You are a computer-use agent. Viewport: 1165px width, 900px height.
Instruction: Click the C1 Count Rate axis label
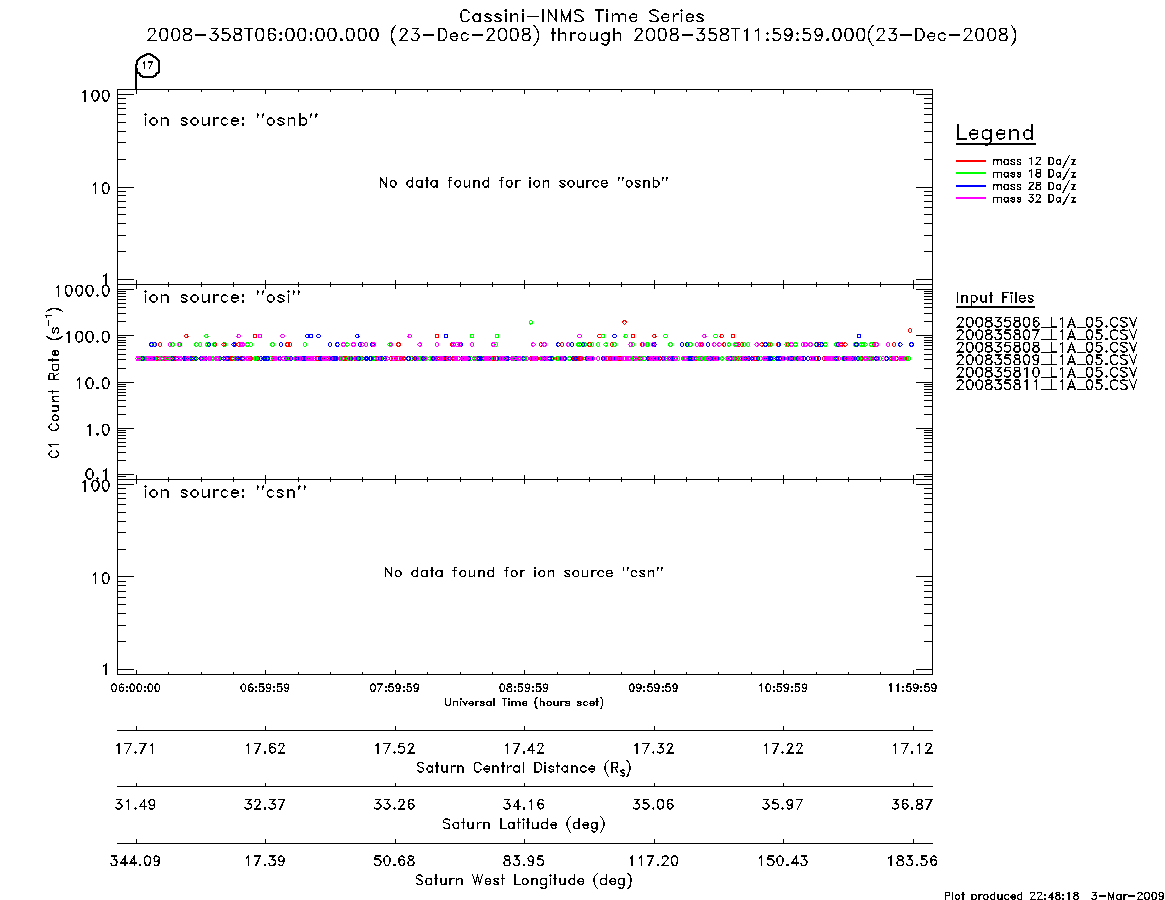click(54, 382)
